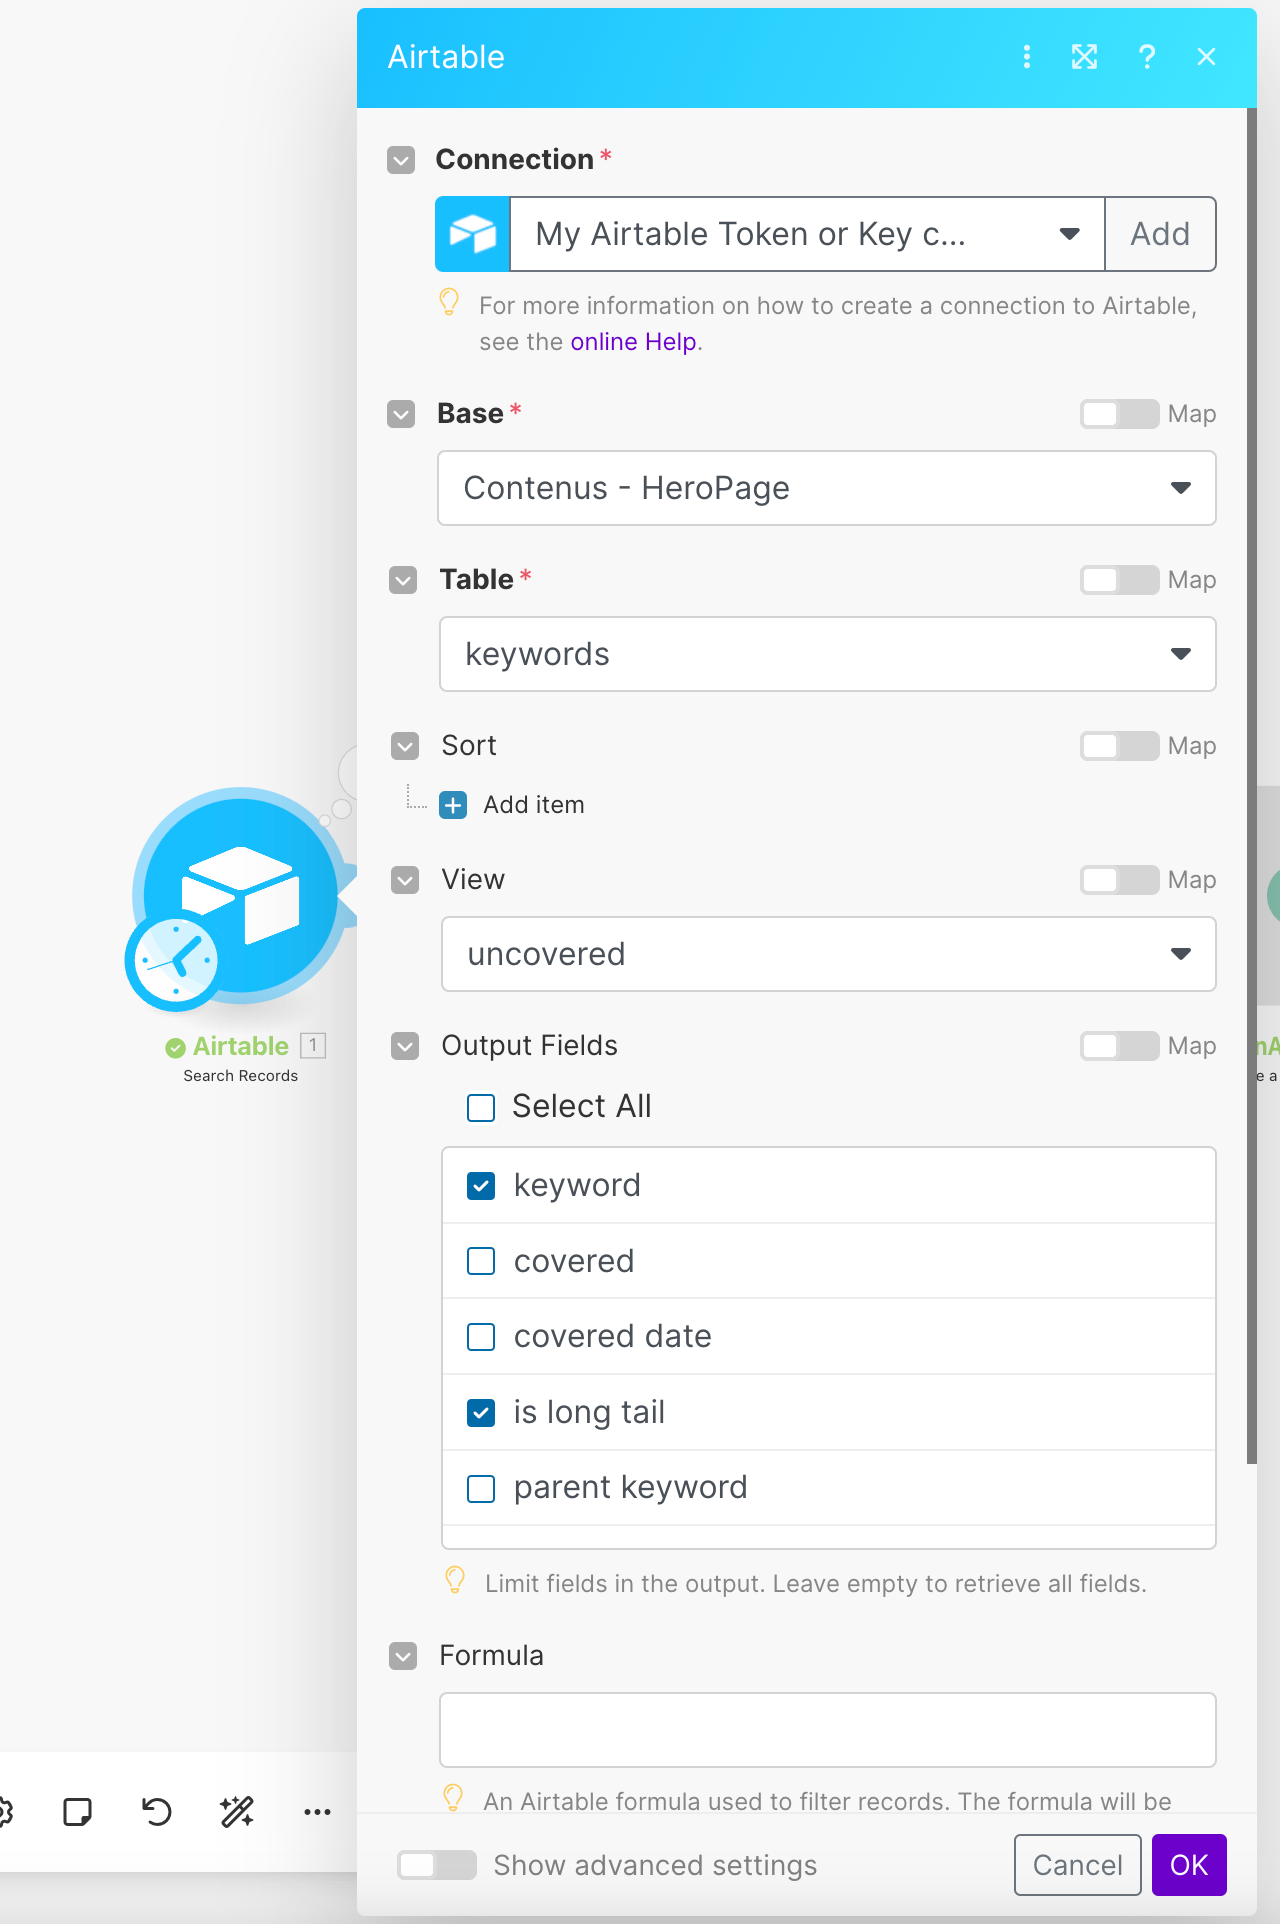Confirm with the OK button
Image resolution: width=1280 pixels, height=1924 pixels.
click(x=1189, y=1865)
